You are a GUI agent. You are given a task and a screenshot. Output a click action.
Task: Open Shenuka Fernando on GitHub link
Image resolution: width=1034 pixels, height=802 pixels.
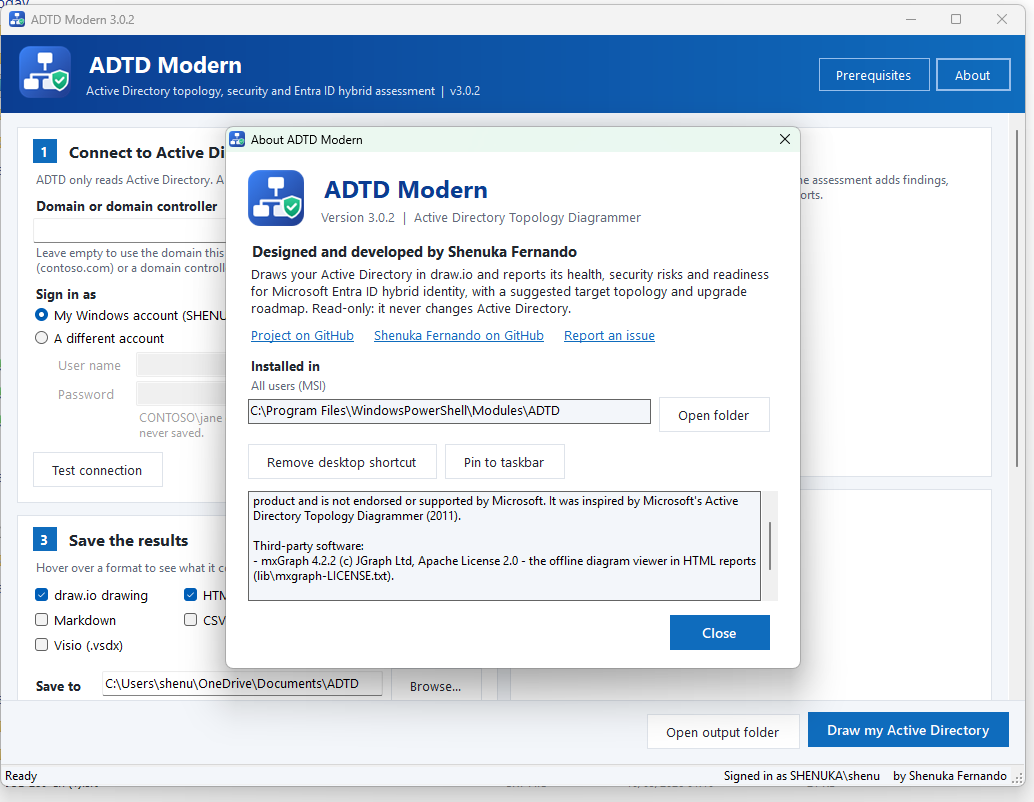point(459,336)
